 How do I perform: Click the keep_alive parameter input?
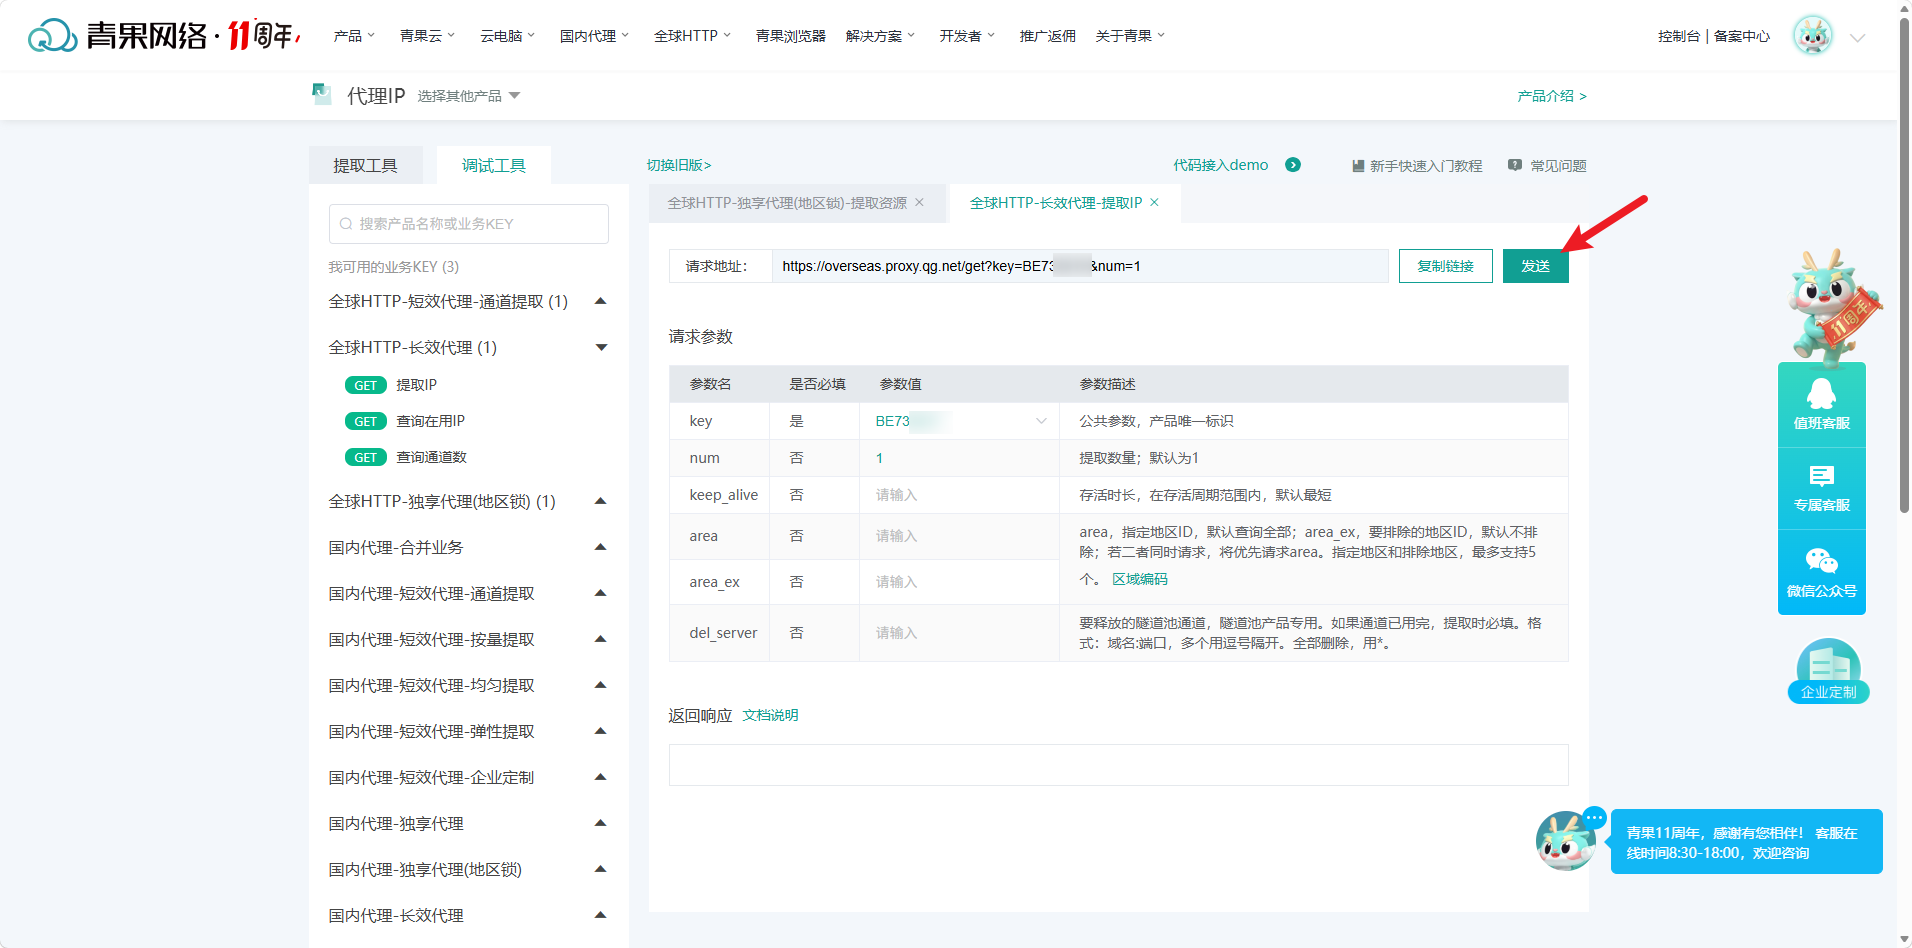960,495
